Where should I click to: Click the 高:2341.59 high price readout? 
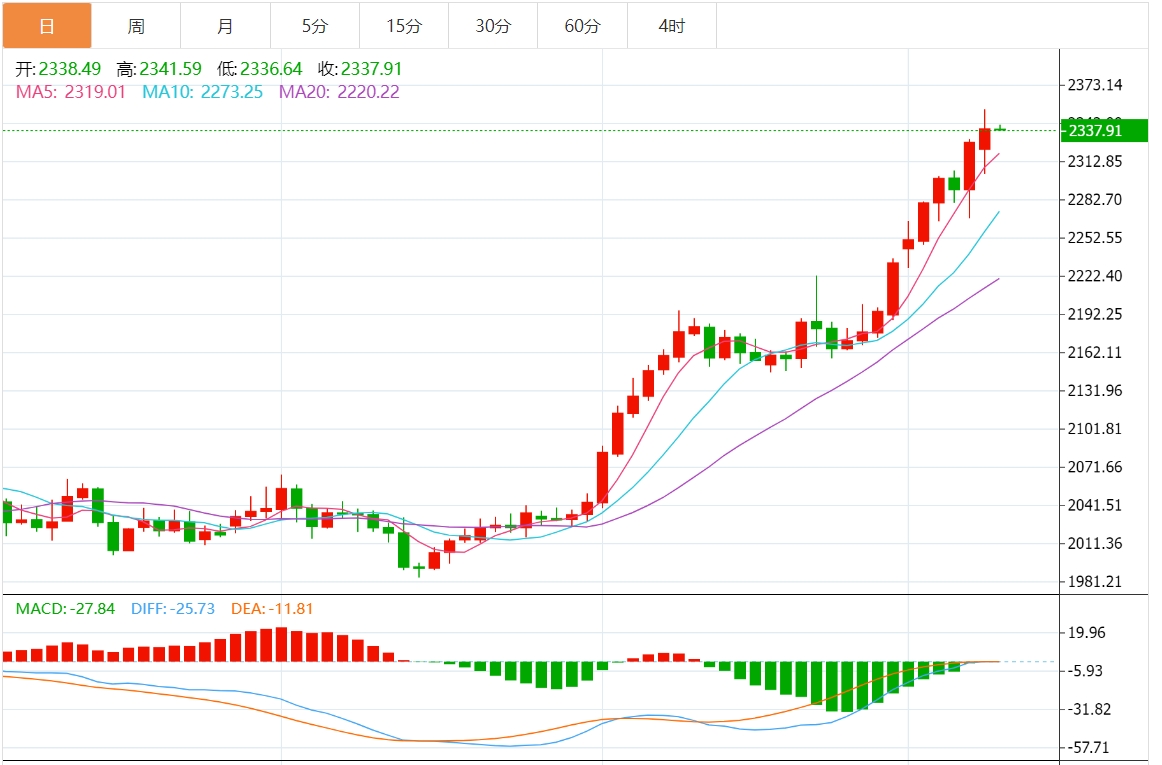point(159,69)
